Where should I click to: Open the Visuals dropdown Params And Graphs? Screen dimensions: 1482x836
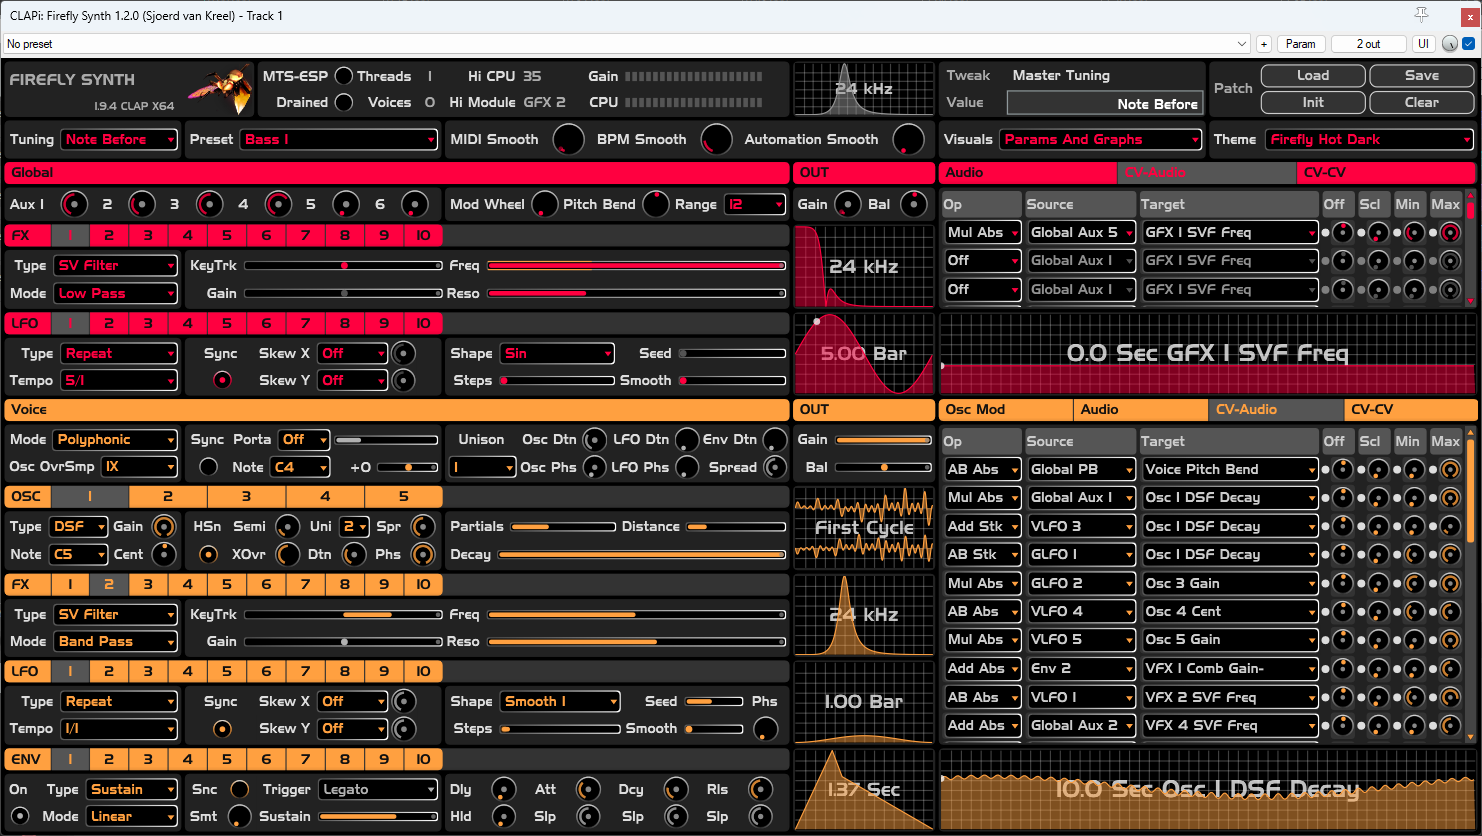[x=1101, y=140]
